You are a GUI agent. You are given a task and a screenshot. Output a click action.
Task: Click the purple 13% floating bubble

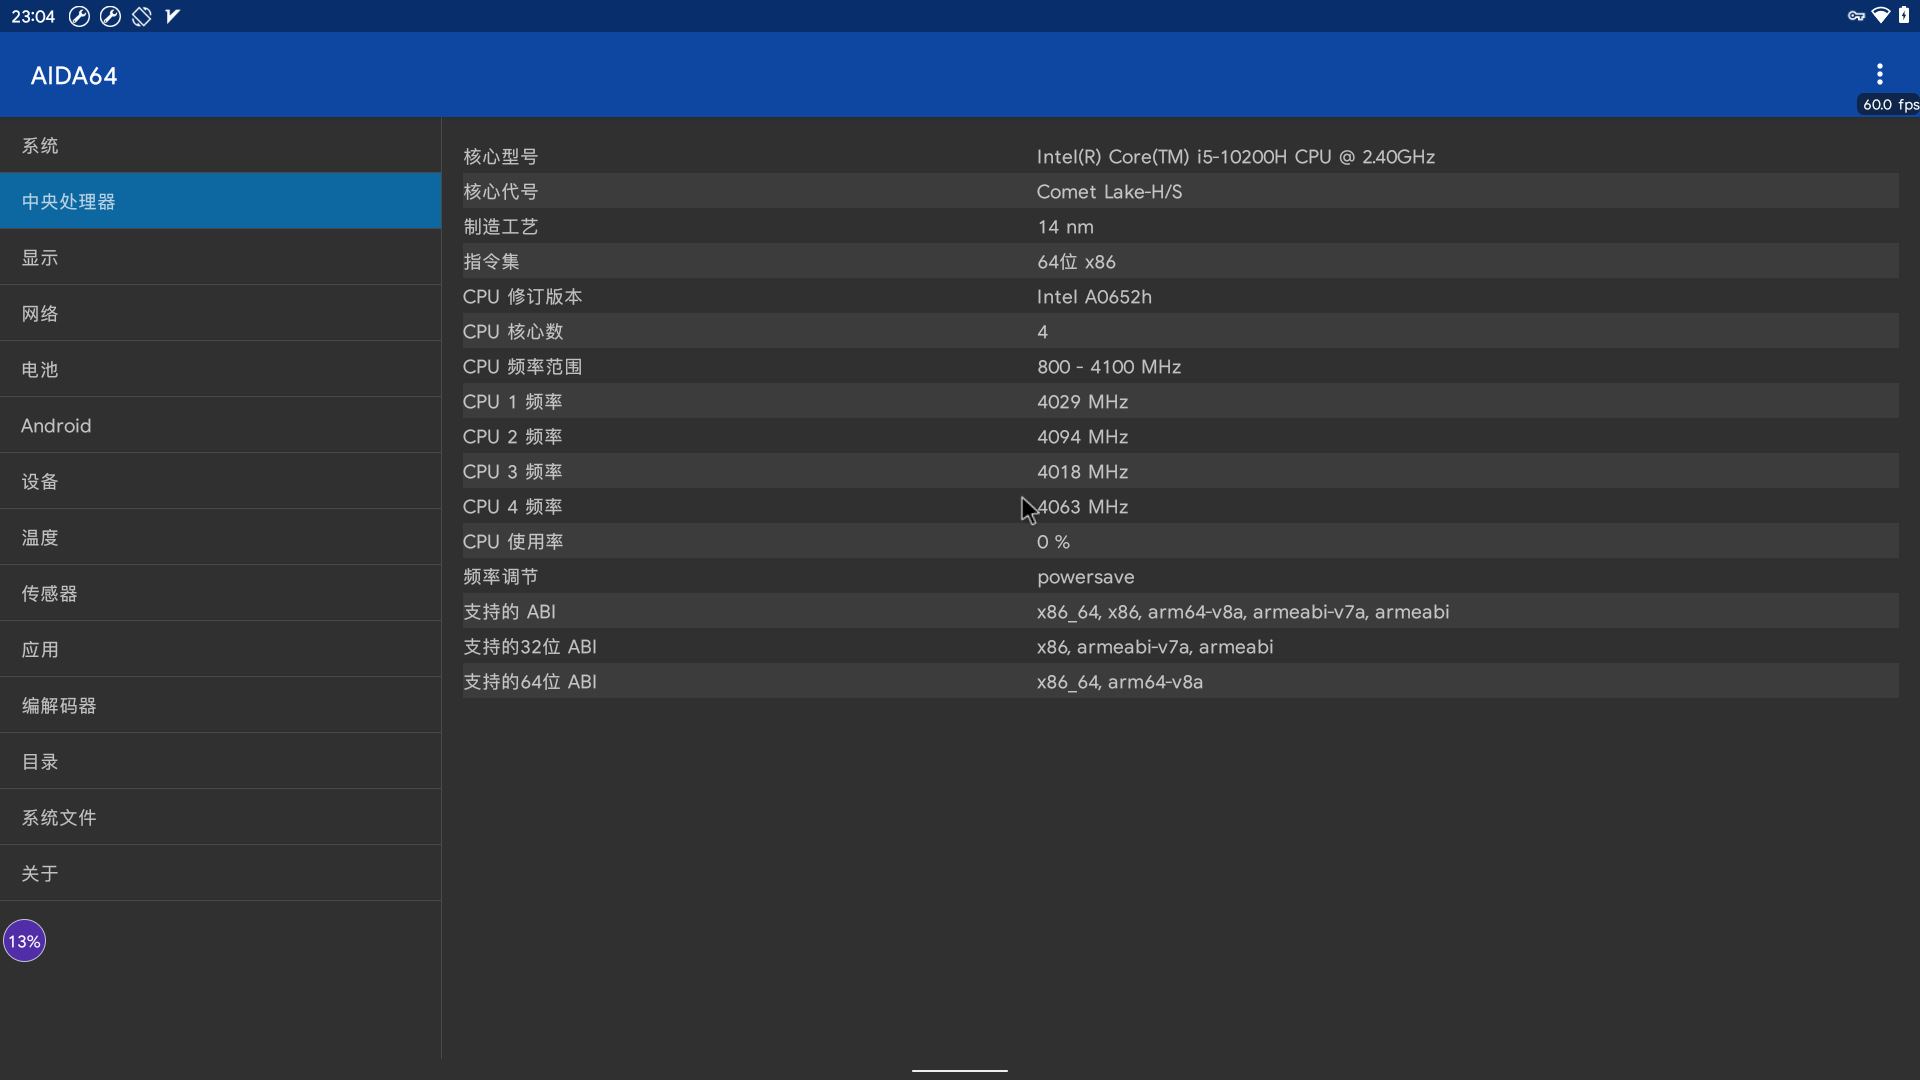(x=24, y=941)
